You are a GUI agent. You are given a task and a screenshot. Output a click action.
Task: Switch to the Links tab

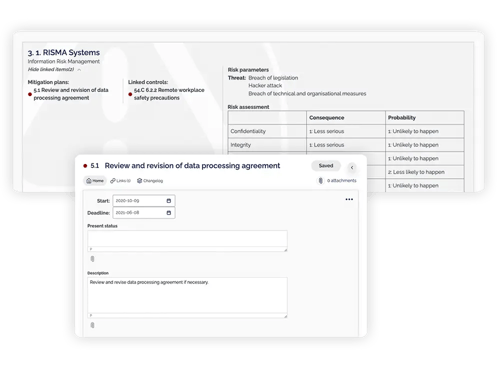click(120, 181)
